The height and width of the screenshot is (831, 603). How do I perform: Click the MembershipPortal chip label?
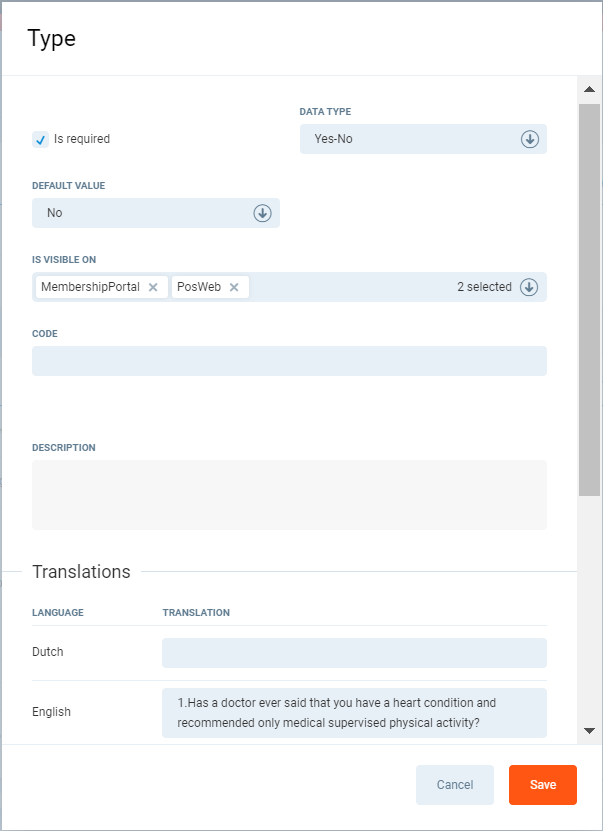point(90,287)
